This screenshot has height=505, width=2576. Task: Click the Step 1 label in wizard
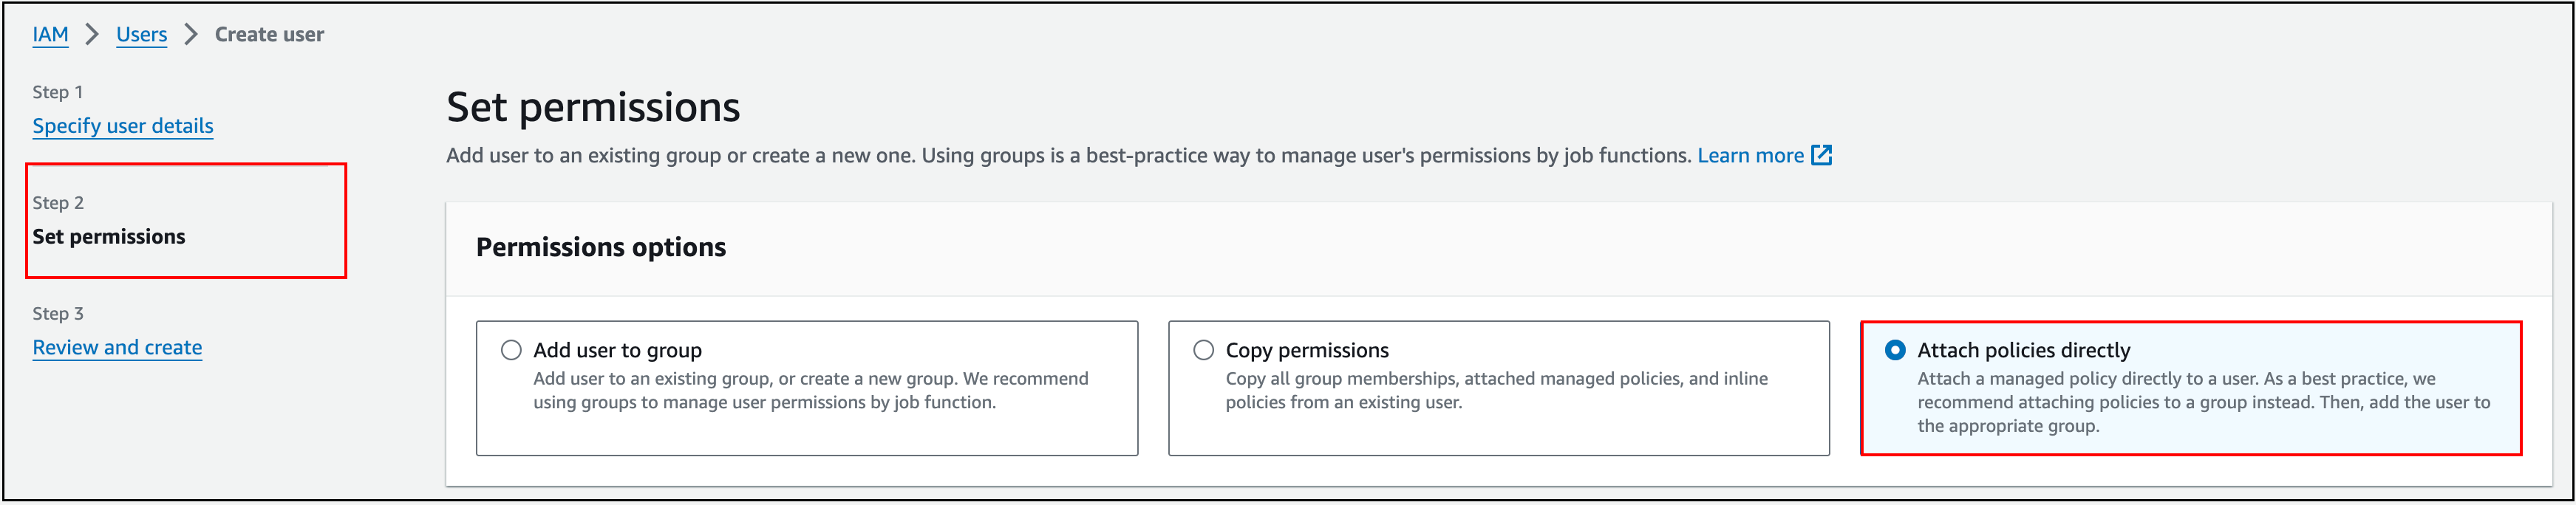[x=58, y=92]
